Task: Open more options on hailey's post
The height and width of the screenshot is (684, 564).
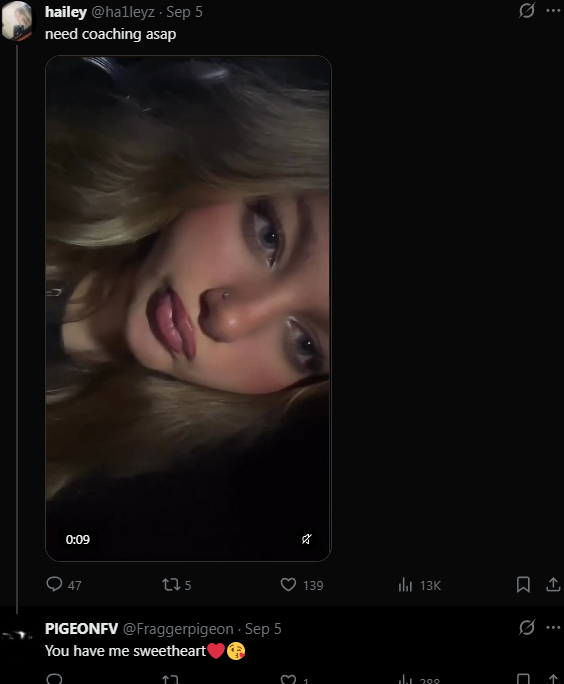Action: pyautogui.click(x=553, y=10)
